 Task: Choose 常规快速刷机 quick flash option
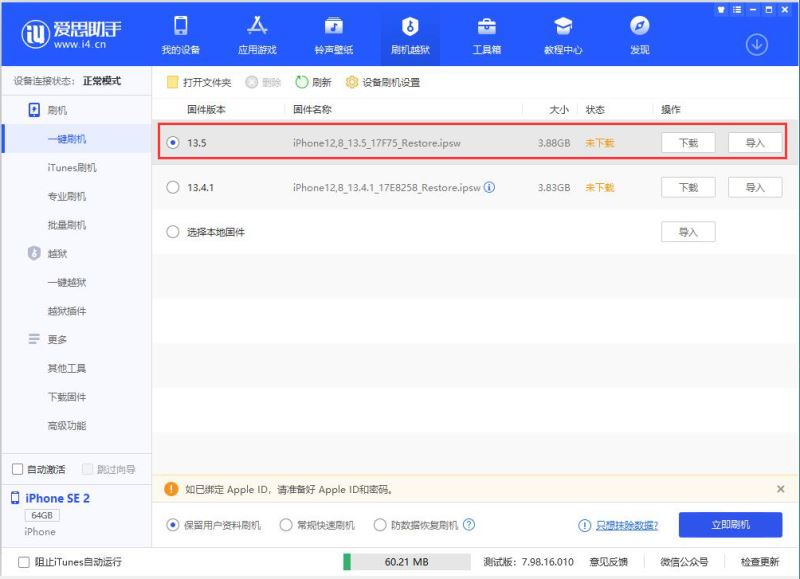click(286, 524)
